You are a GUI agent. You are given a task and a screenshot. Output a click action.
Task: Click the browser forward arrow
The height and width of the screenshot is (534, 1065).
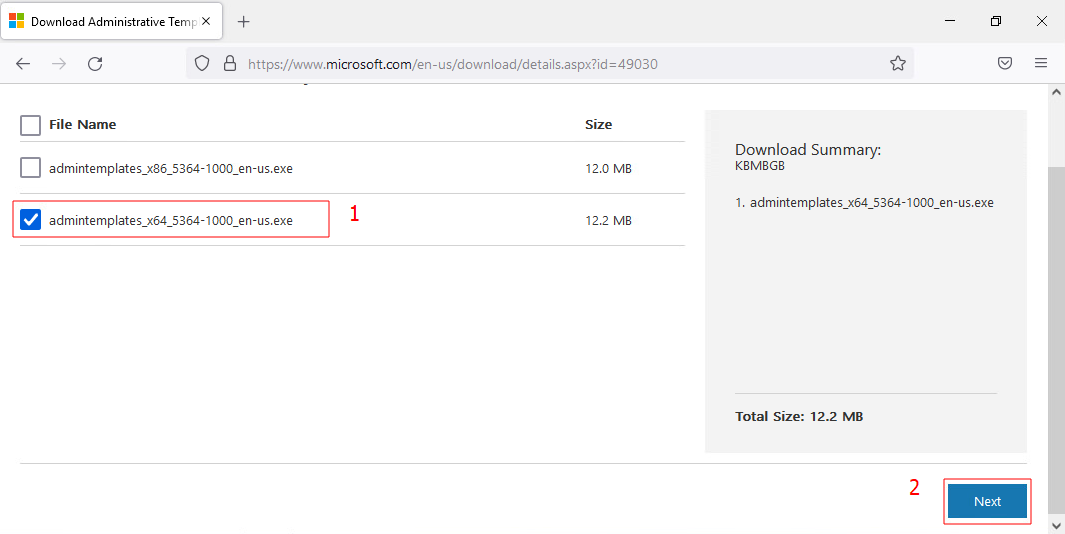[59, 63]
